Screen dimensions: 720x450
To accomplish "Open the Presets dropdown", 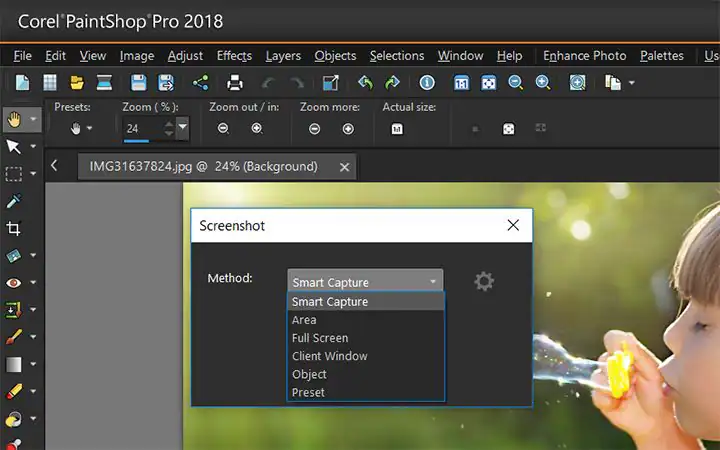I will click(x=81, y=129).
